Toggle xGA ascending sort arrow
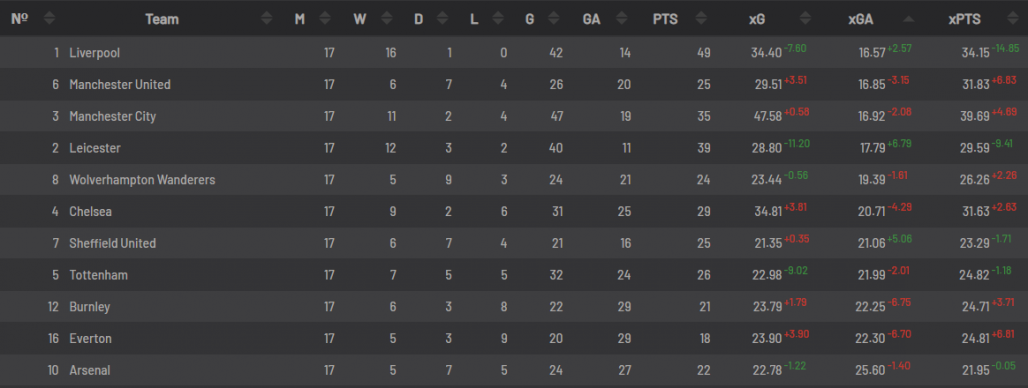 [908, 19]
